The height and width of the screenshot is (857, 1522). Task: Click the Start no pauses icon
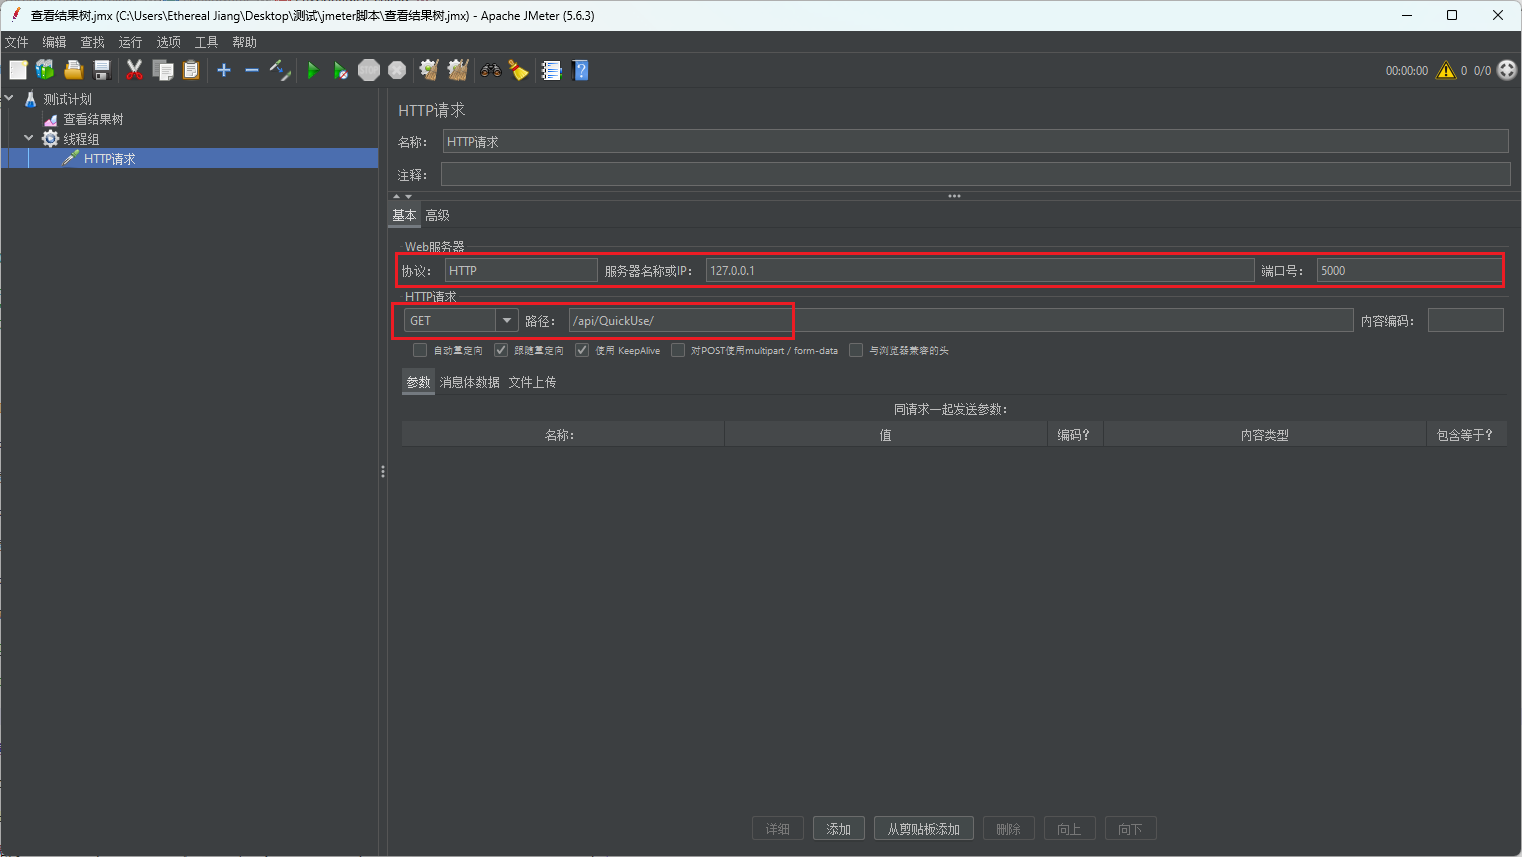pyautogui.click(x=341, y=70)
